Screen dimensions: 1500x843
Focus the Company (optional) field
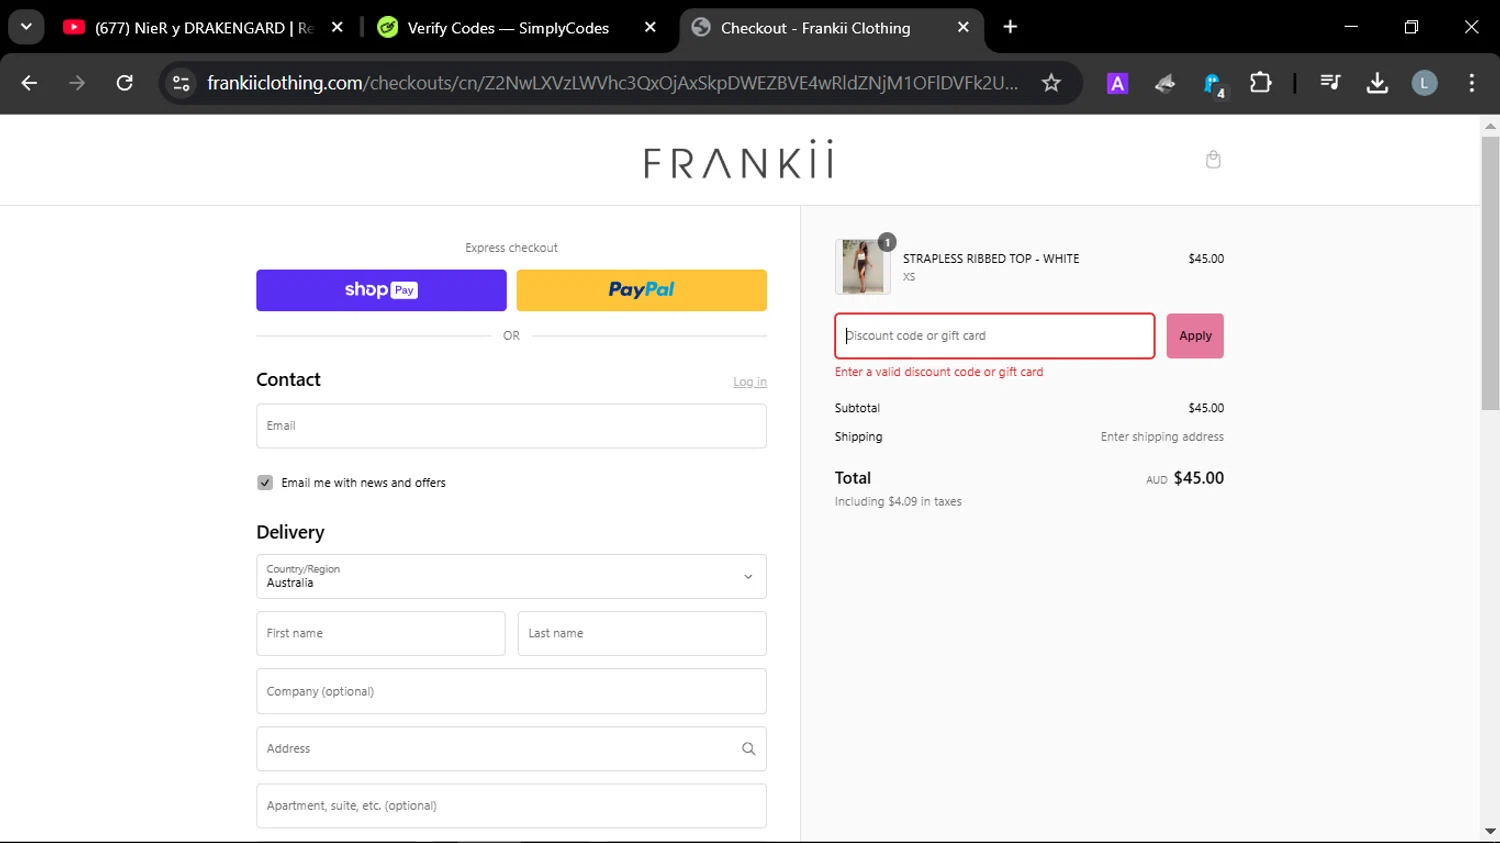pos(511,691)
